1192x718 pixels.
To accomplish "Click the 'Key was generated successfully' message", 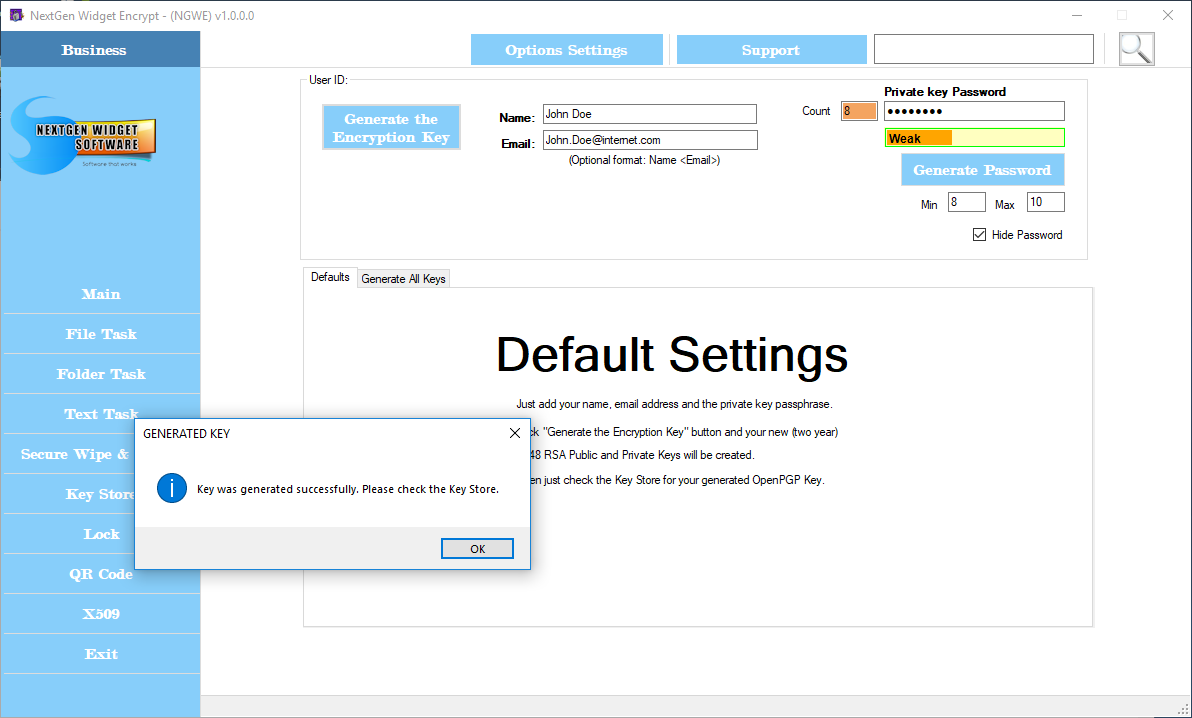I will [x=347, y=489].
